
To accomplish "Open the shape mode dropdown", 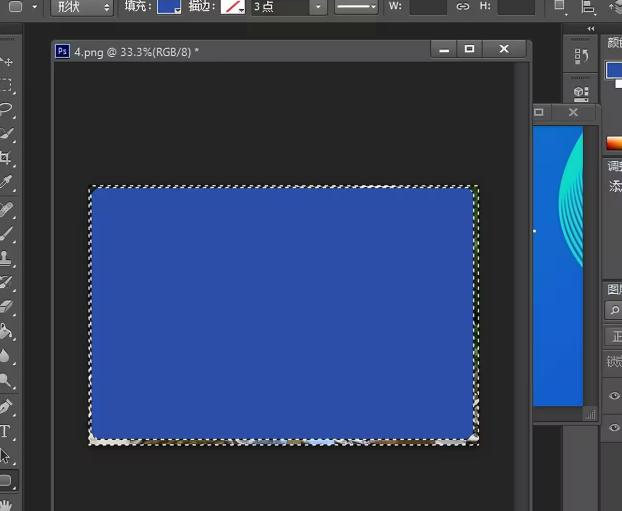I will [81, 7].
